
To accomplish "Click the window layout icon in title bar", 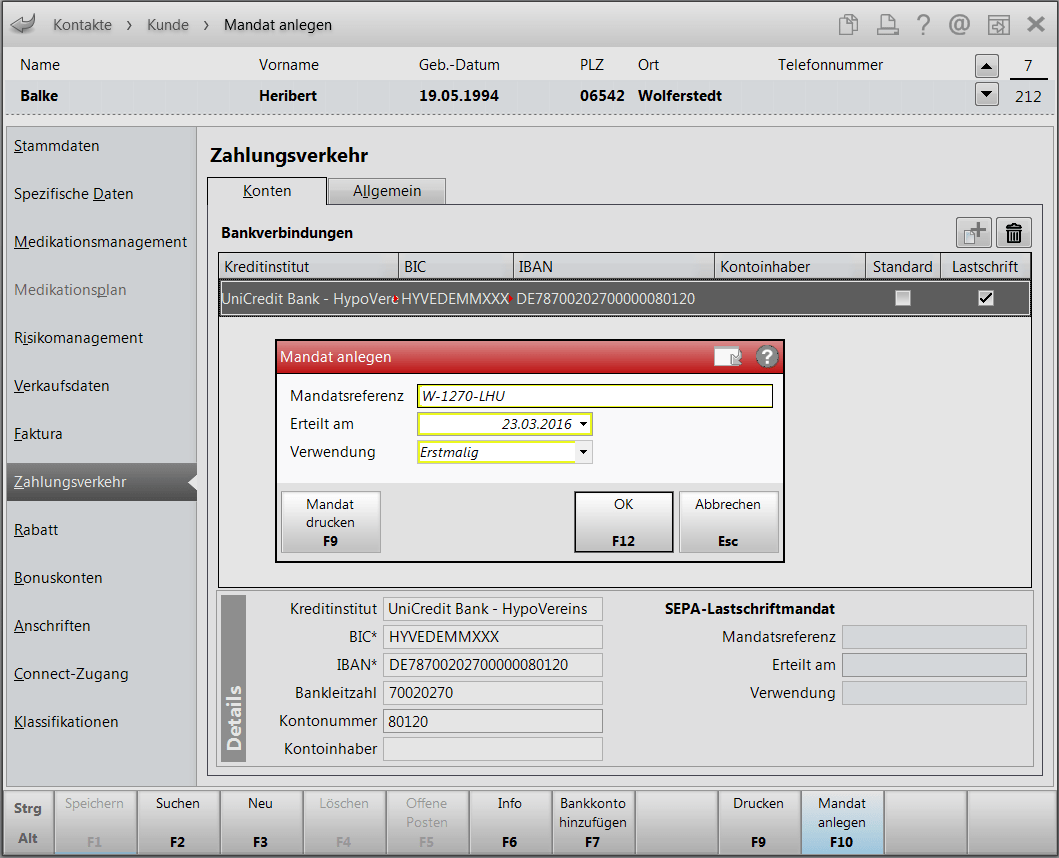I will coord(998,25).
